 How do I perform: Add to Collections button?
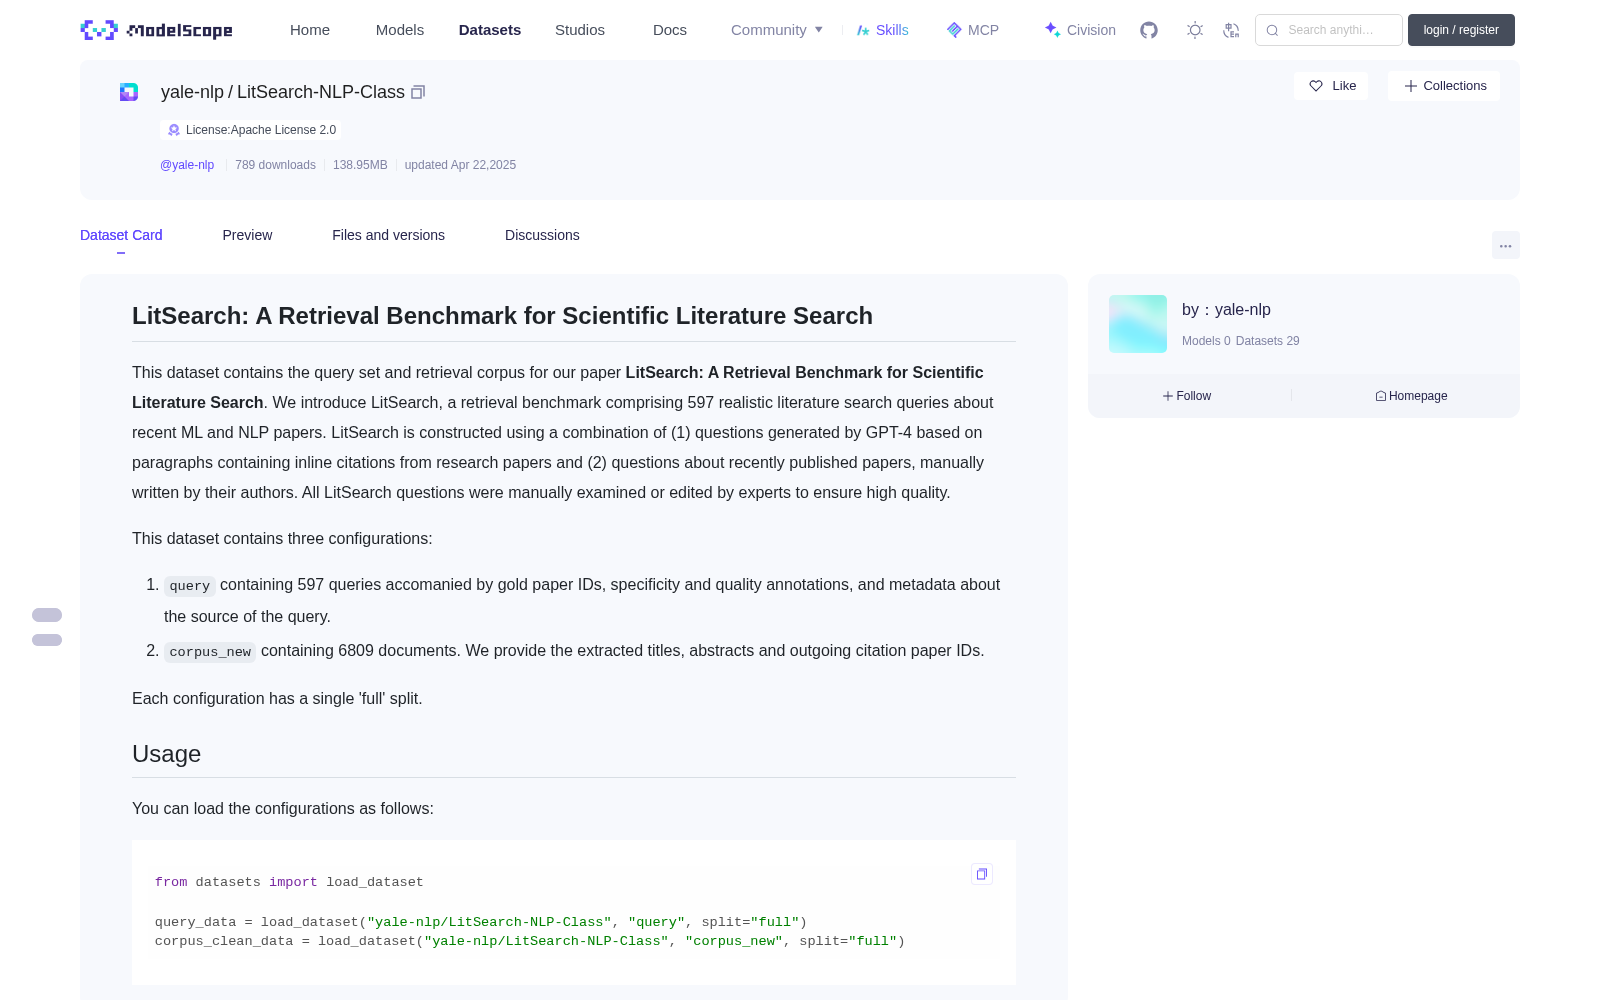coord(1444,86)
